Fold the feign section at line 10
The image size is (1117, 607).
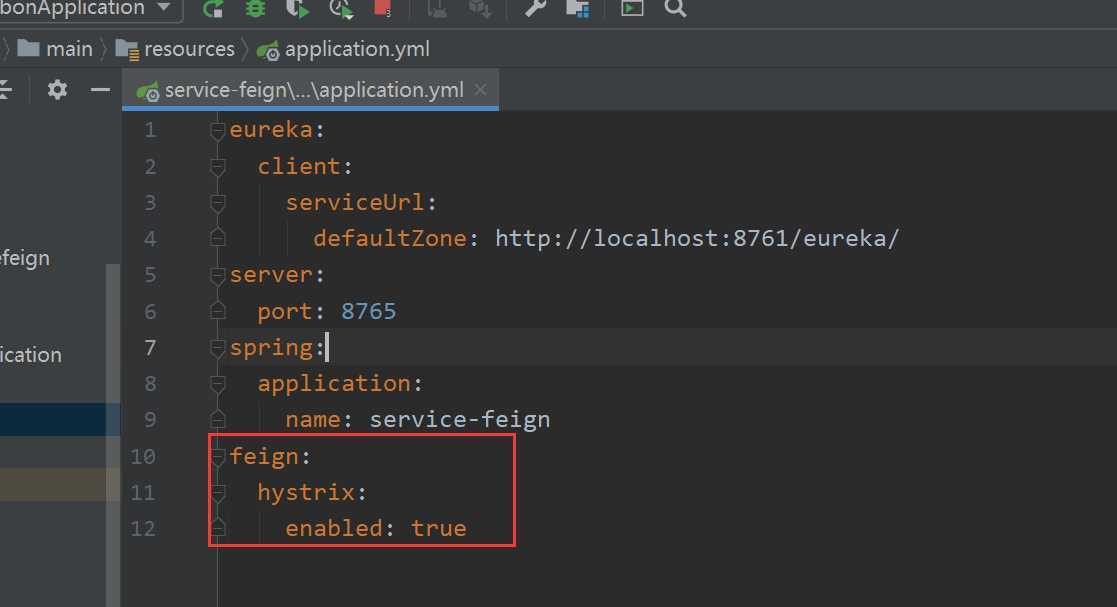(218, 457)
